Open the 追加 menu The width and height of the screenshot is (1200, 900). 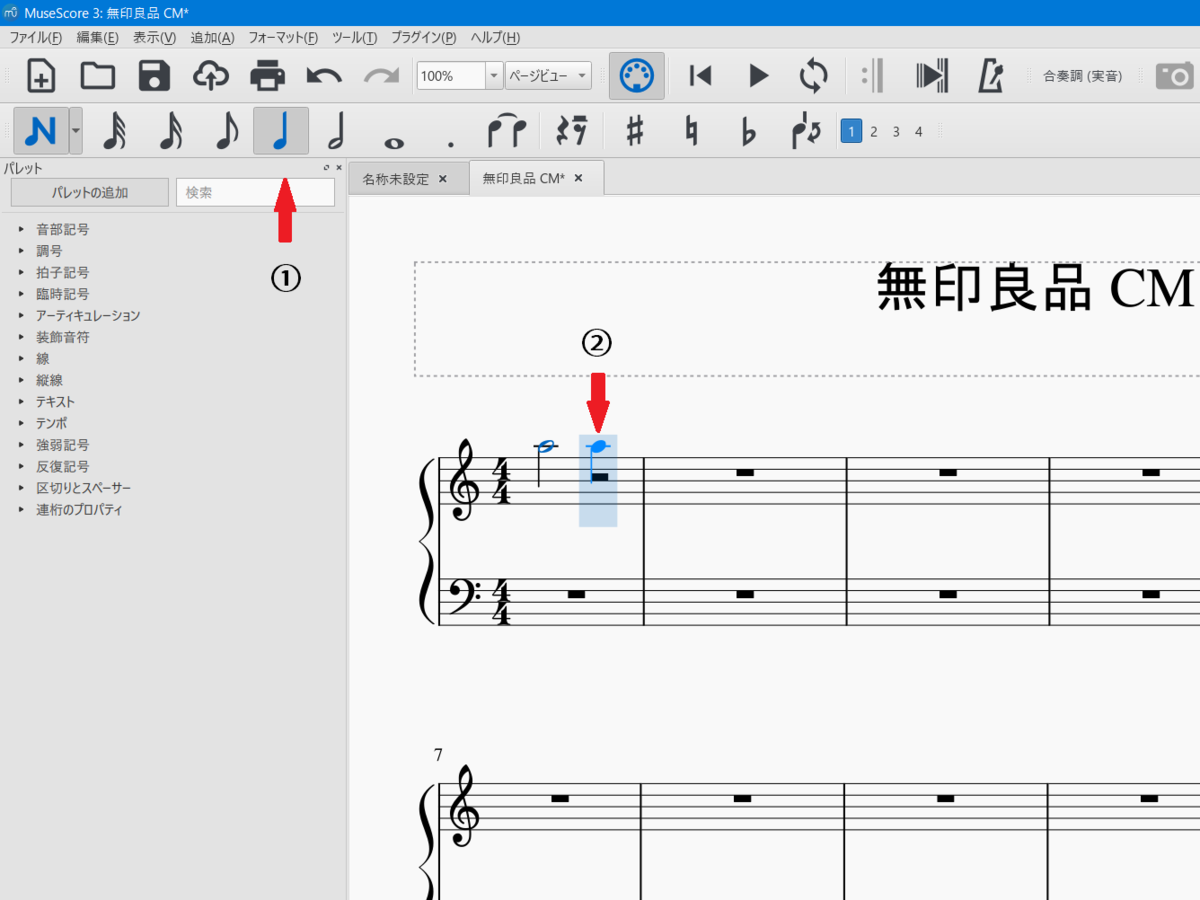click(212, 38)
